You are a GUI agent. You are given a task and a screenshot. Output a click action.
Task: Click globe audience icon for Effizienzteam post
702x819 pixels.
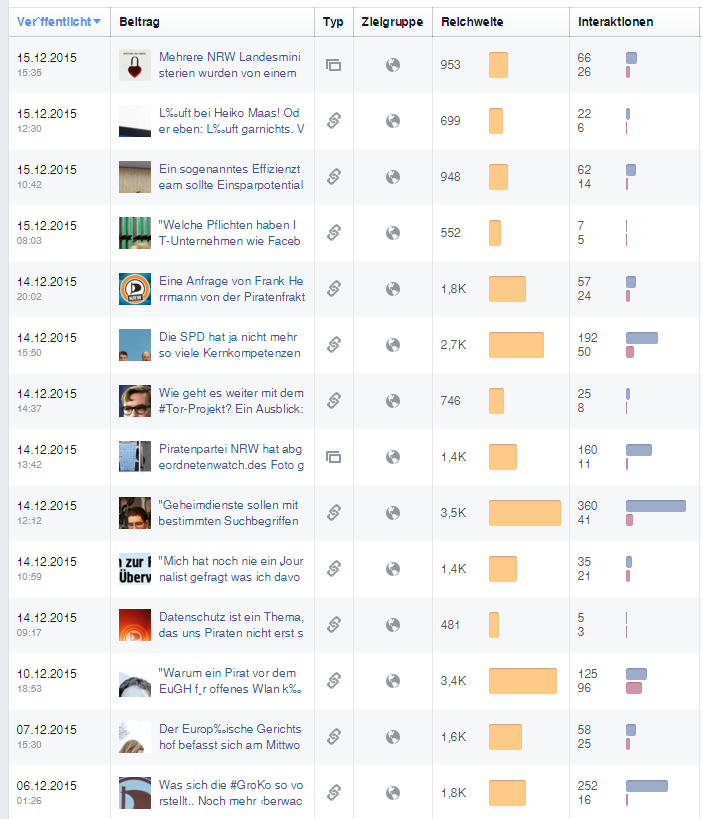(393, 177)
